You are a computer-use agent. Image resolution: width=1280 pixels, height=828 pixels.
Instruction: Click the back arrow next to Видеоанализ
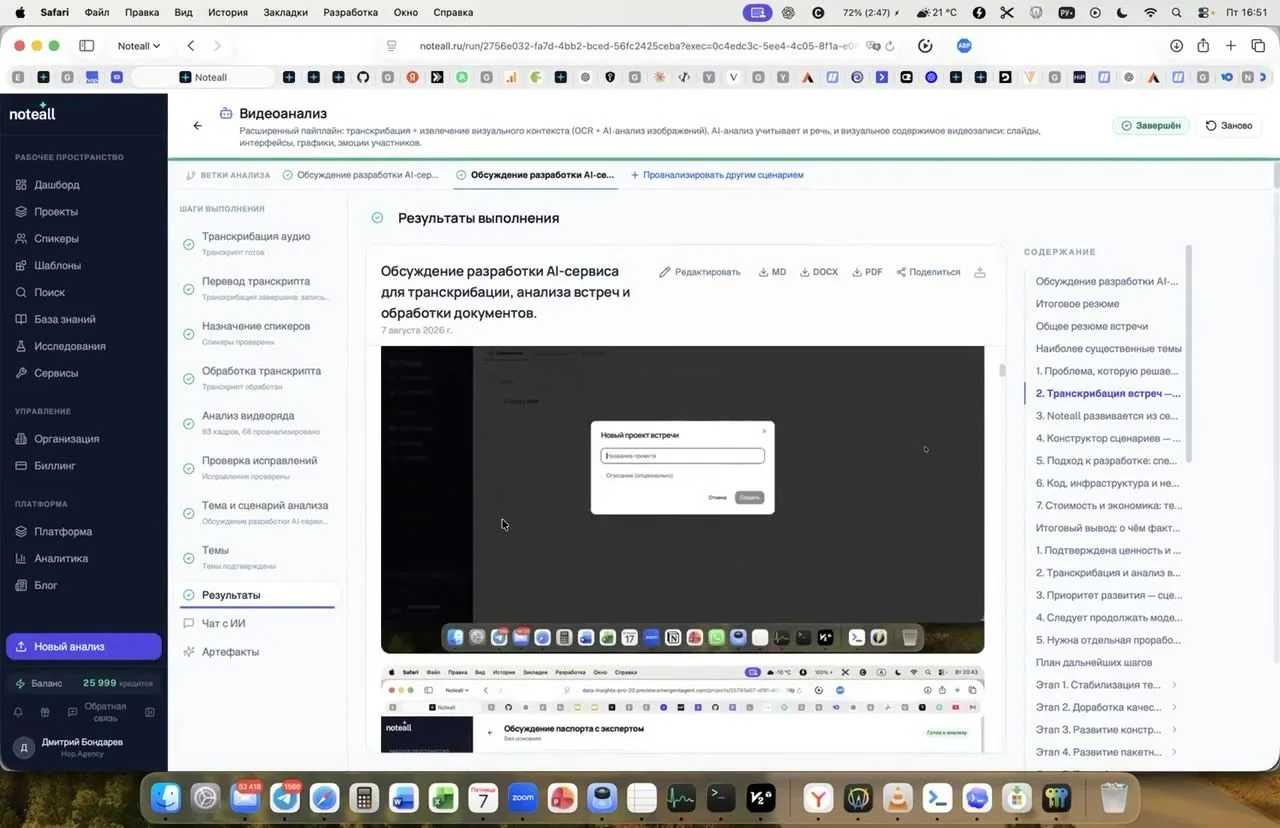point(198,126)
